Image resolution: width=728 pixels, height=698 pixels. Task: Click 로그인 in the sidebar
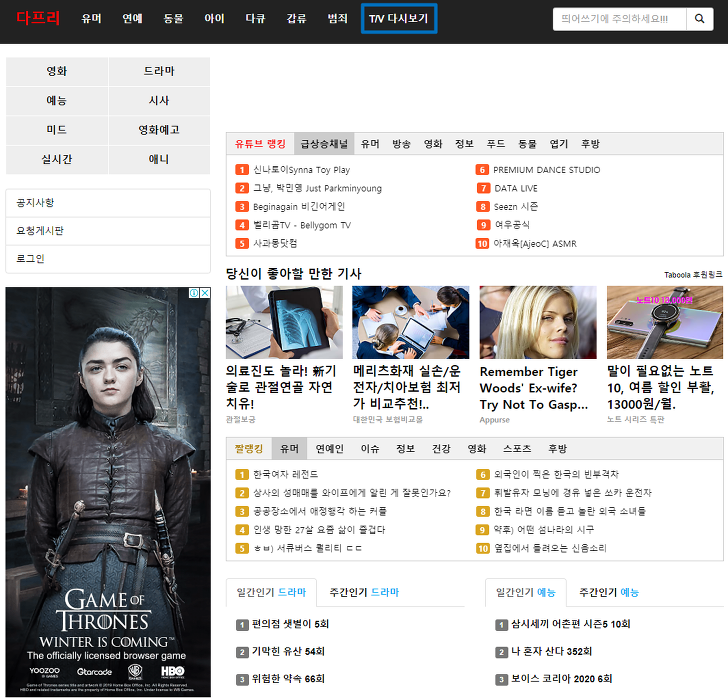coord(108,259)
